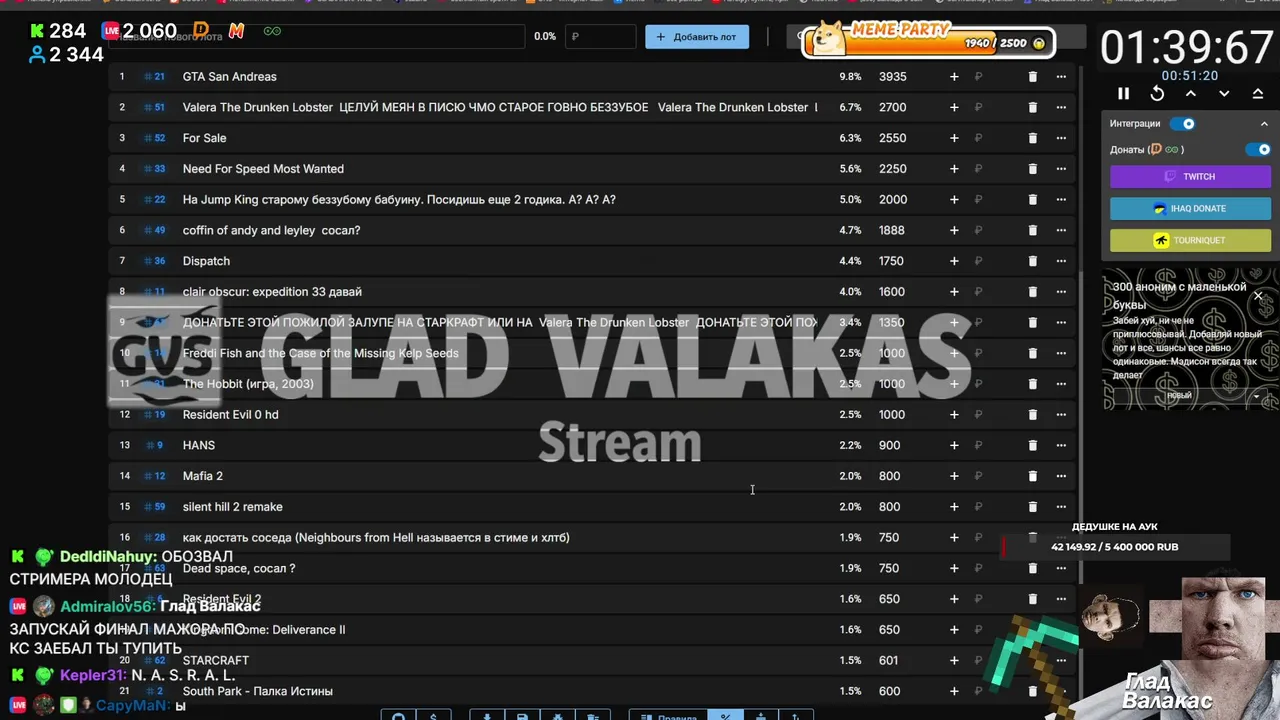Image resolution: width=1280 pixels, height=720 pixels.
Task: Dismiss the 300 аноним donation card
Action: coord(1258,296)
